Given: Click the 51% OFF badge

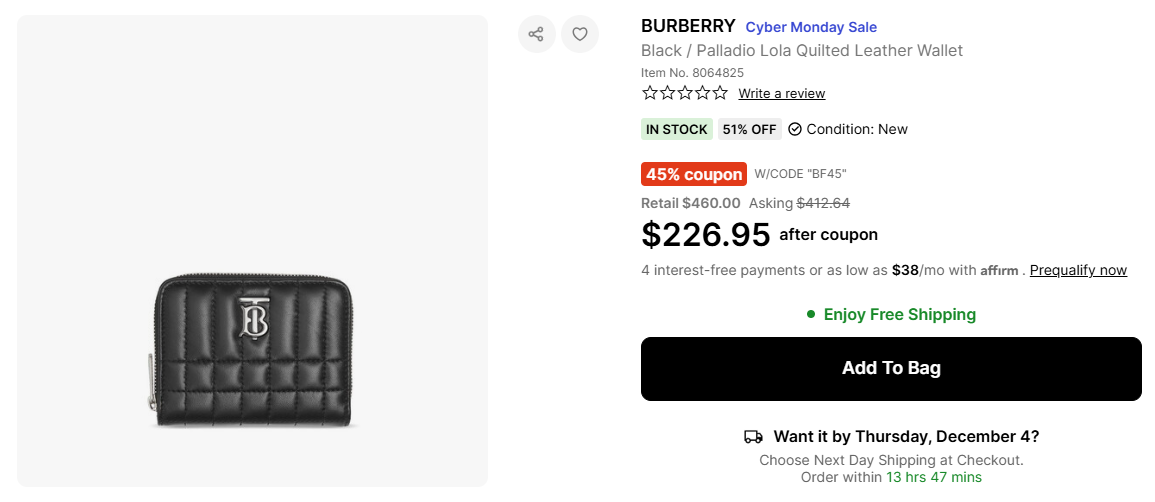Looking at the screenshot, I should point(749,129).
